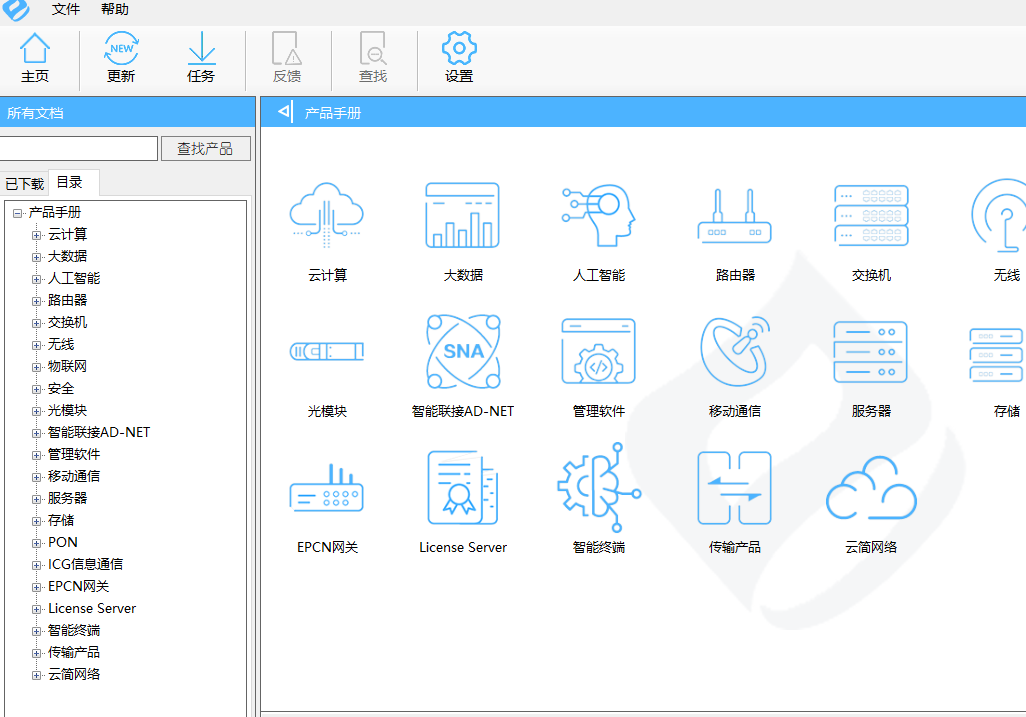Open the 云简网络 cloud icon
Screen dimensions: 1026x717
tap(871, 488)
